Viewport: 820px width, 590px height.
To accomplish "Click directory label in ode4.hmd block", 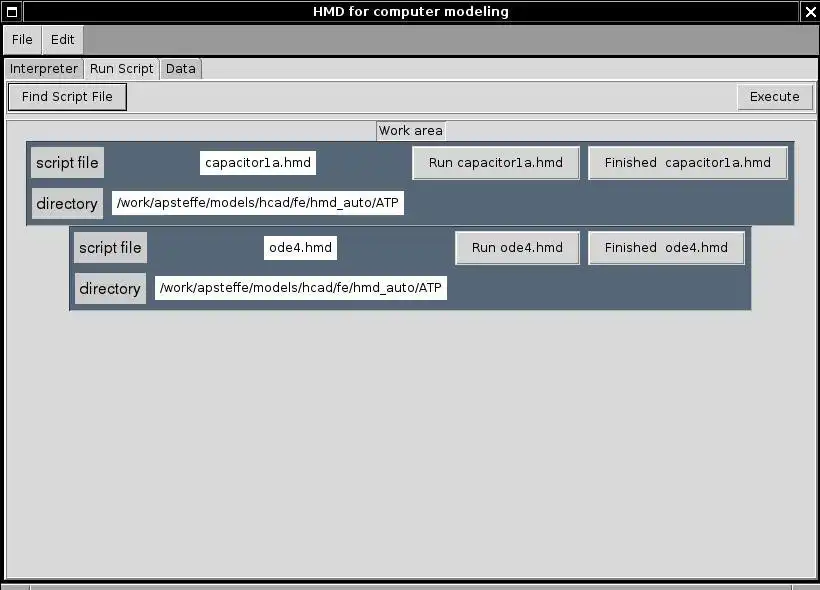I will [x=110, y=288].
